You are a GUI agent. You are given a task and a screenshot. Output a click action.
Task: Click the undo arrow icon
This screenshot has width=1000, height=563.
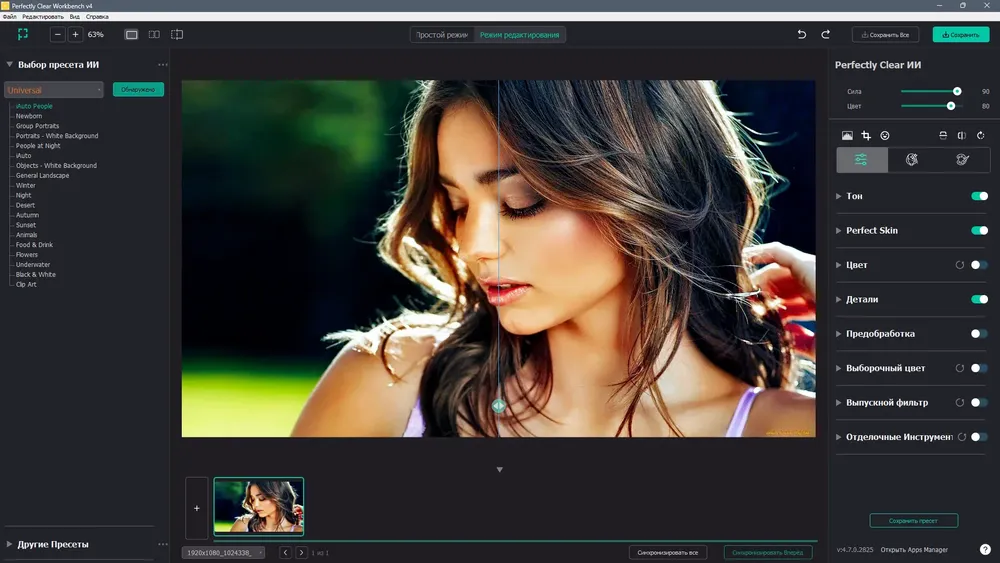[x=802, y=34]
